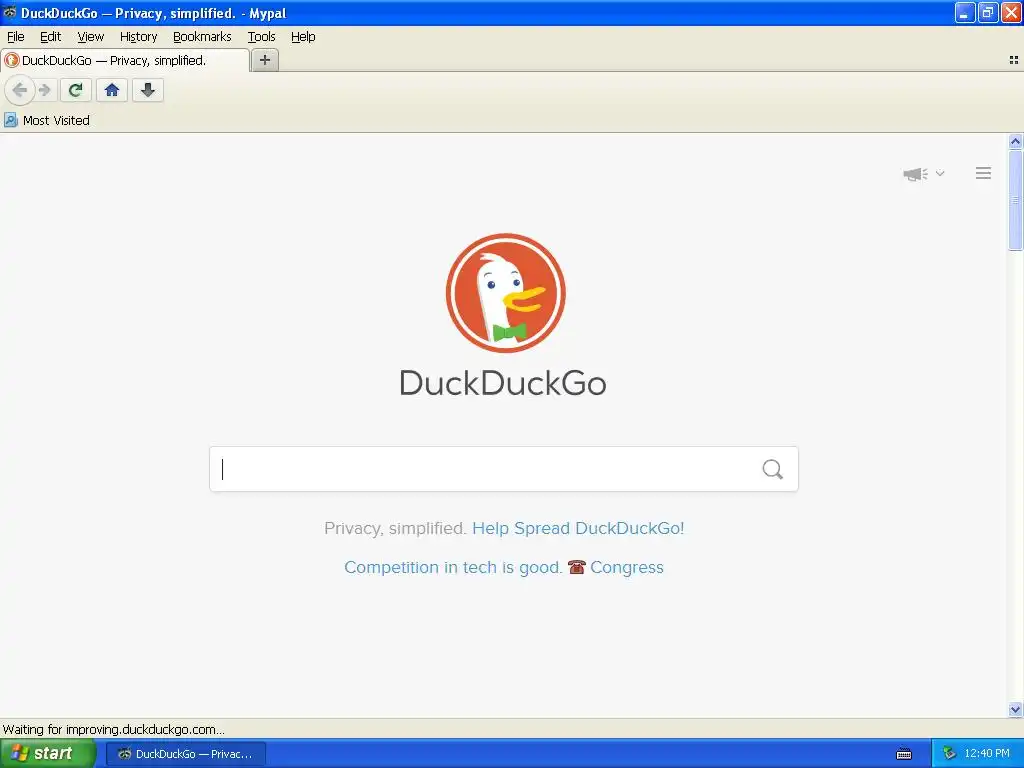The height and width of the screenshot is (768, 1024).
Task: Open the Bookmarks menu
Action: click(202, 37)
